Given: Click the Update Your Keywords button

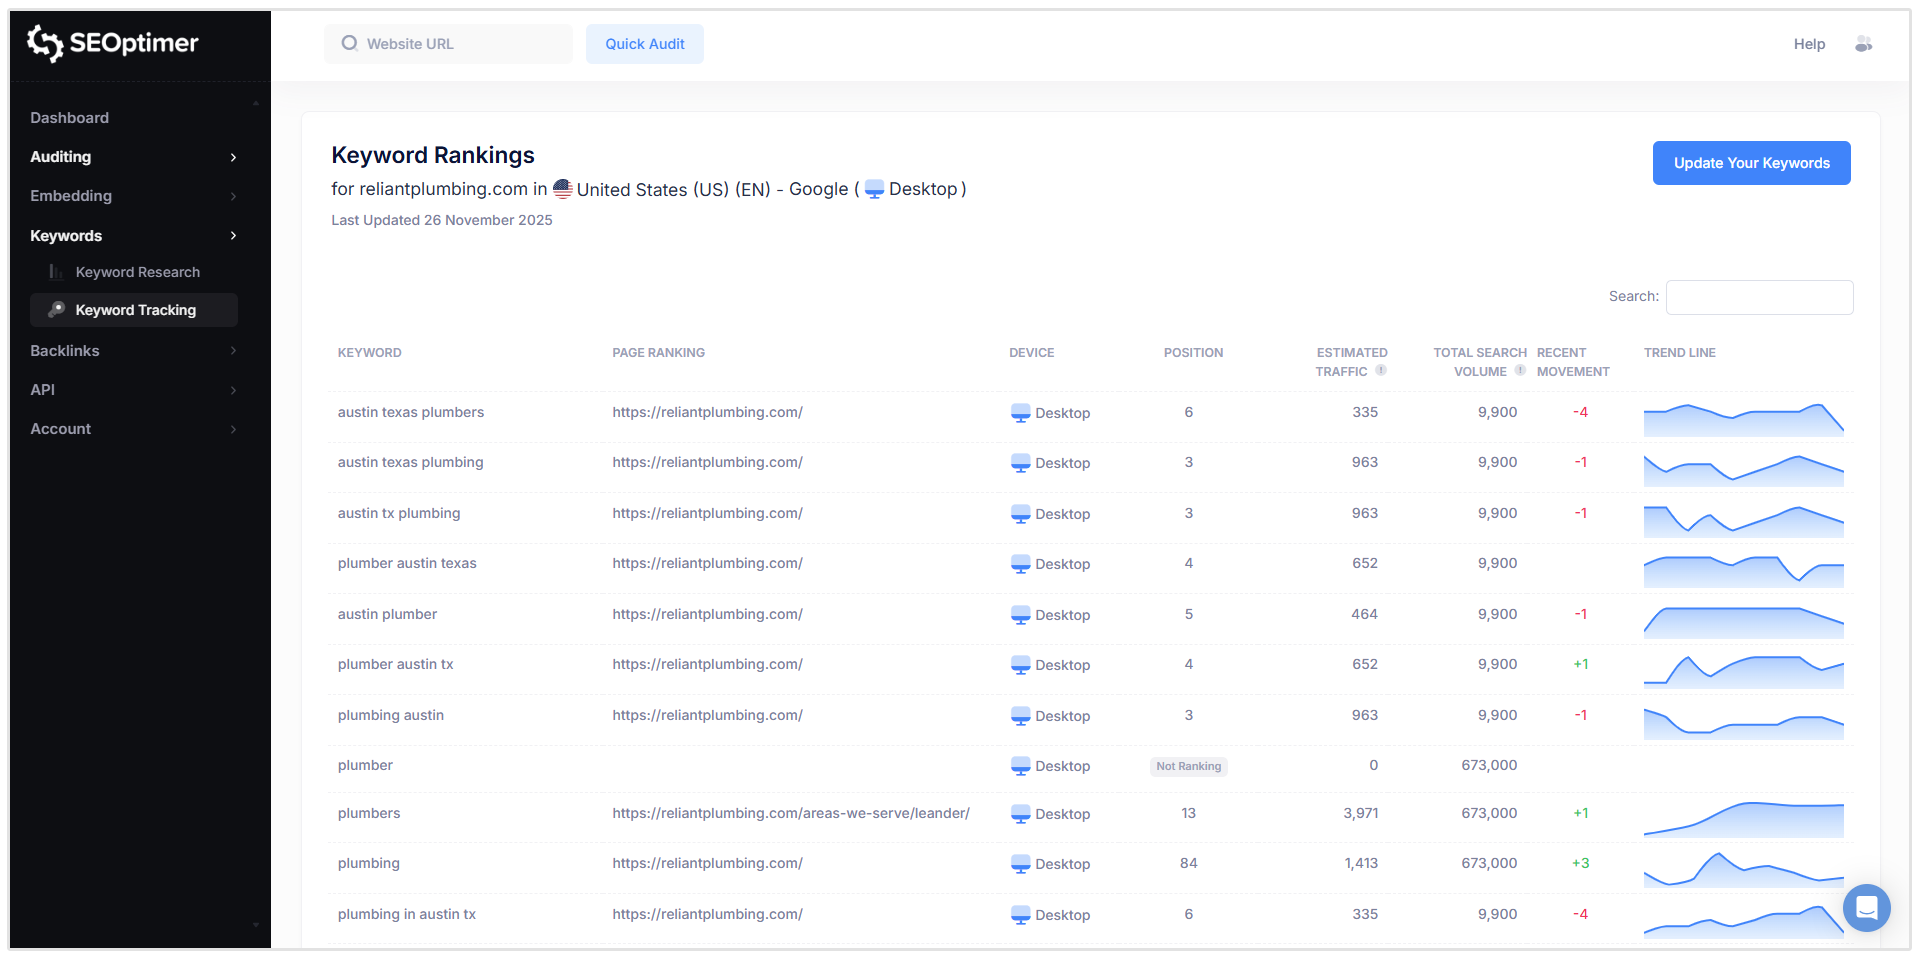Looking at the screenshot, I should 1751,163.
